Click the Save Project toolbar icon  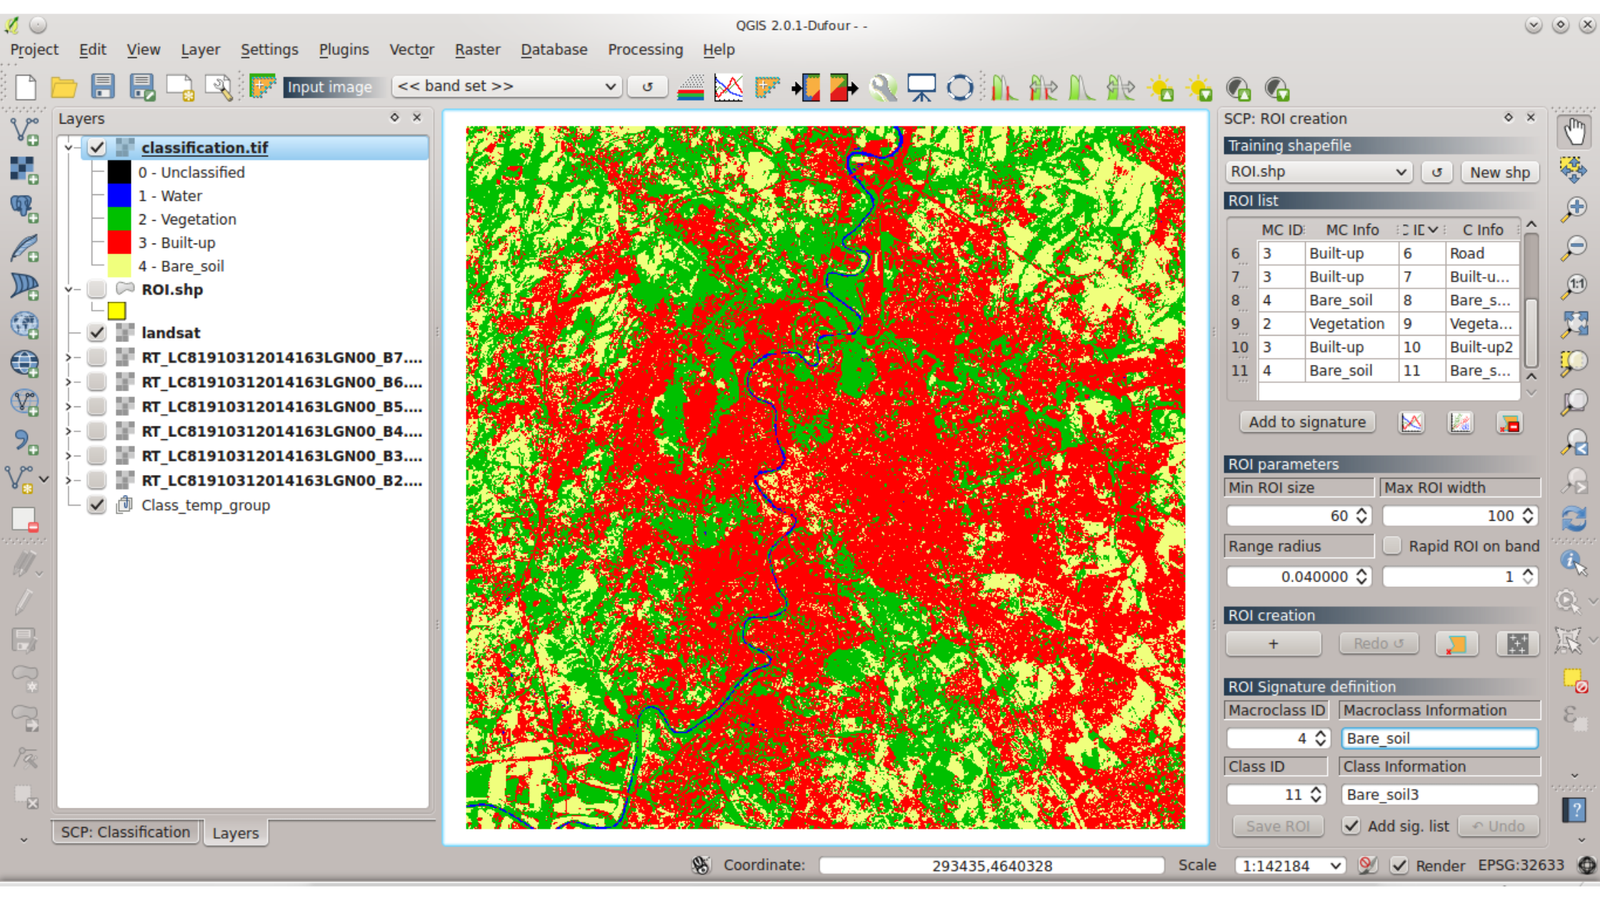pyautogui.click(x=103, y=87)
